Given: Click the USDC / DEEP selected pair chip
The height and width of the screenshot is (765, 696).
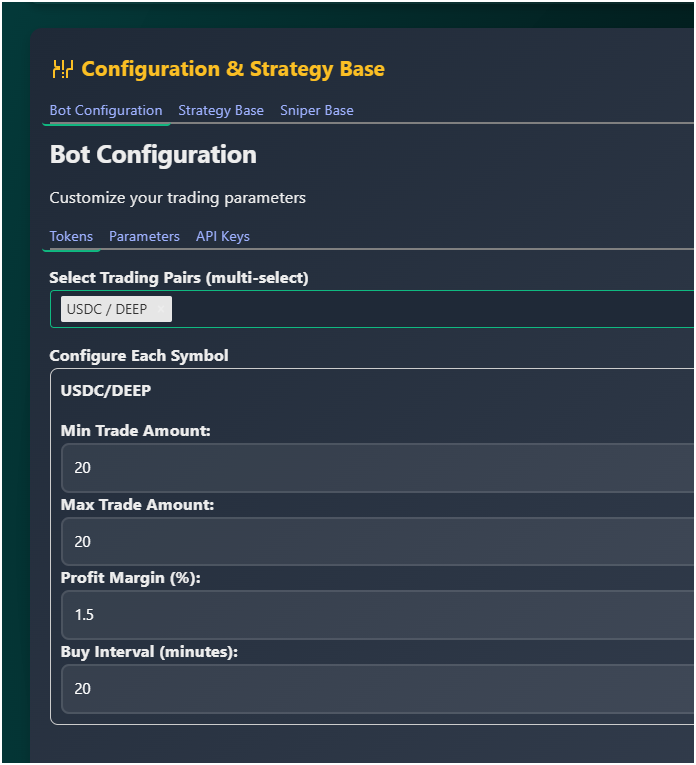Looking at the screenshot, I should [x=116, y=309].
